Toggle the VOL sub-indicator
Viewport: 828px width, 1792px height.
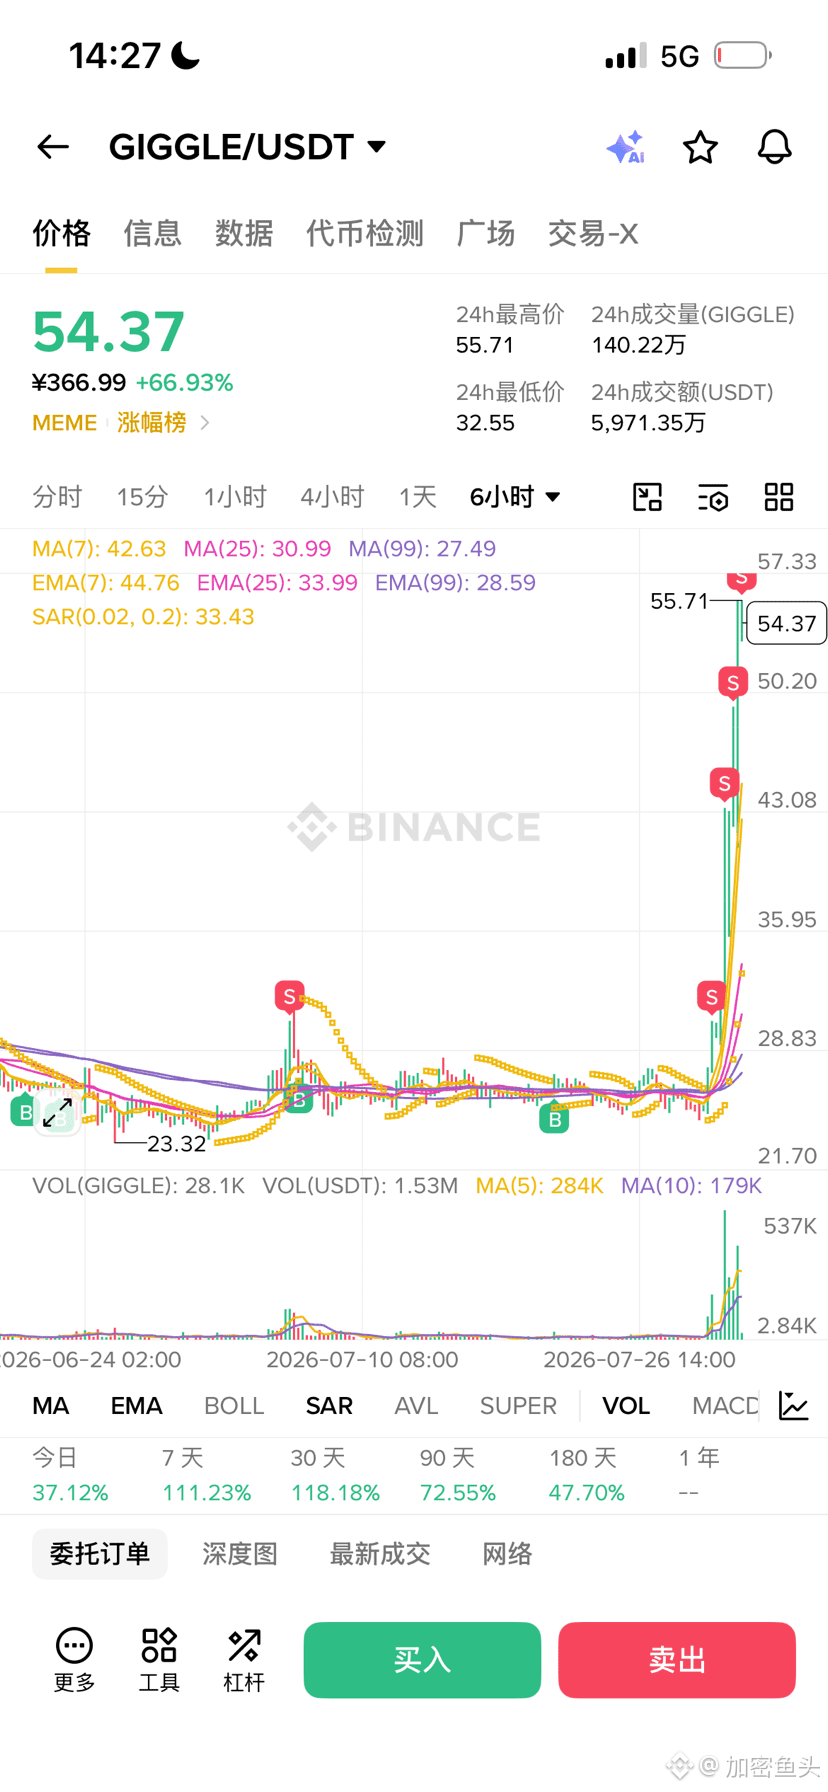[x=626, y=1406]
